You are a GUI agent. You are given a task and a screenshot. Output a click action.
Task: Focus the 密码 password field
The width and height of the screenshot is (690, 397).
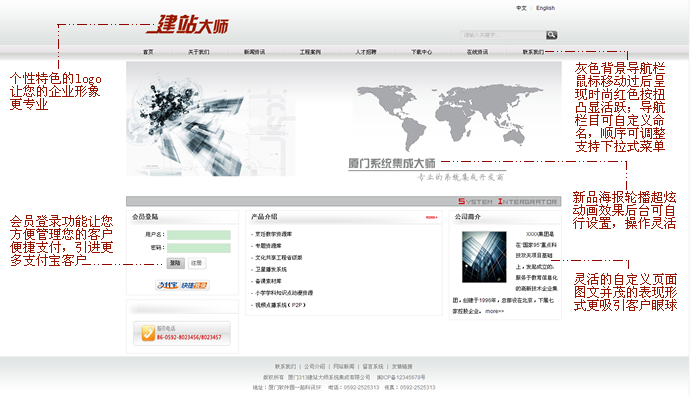(198, 248)
